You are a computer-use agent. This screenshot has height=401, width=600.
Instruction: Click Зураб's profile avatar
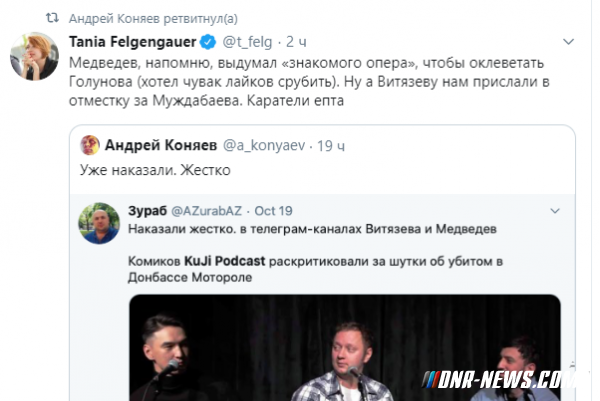point(99,223)
